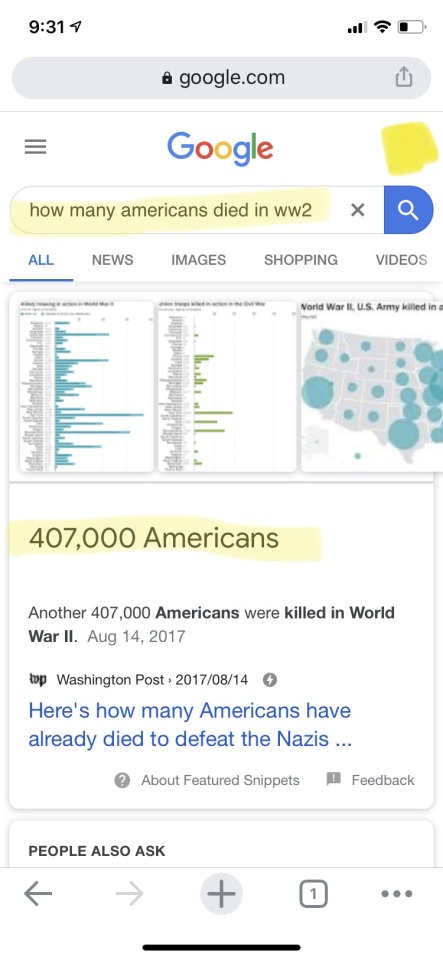The height and width of the screenshot is (960, 443).
Task: Tap the google.com address bar
Action: coord(222,78)
